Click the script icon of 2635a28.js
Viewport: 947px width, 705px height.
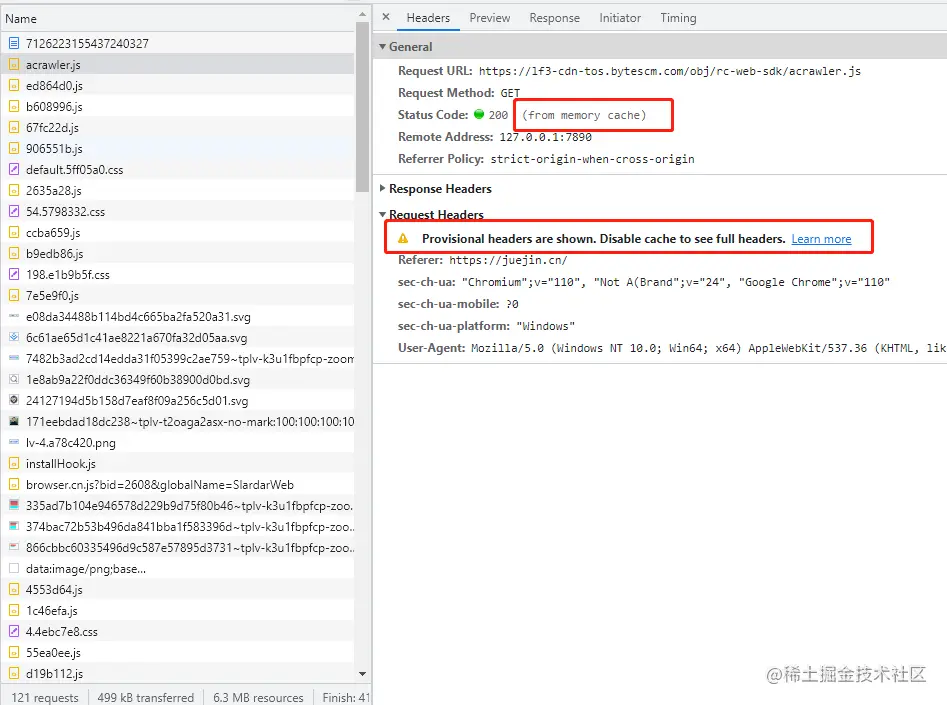pos(14,190)
